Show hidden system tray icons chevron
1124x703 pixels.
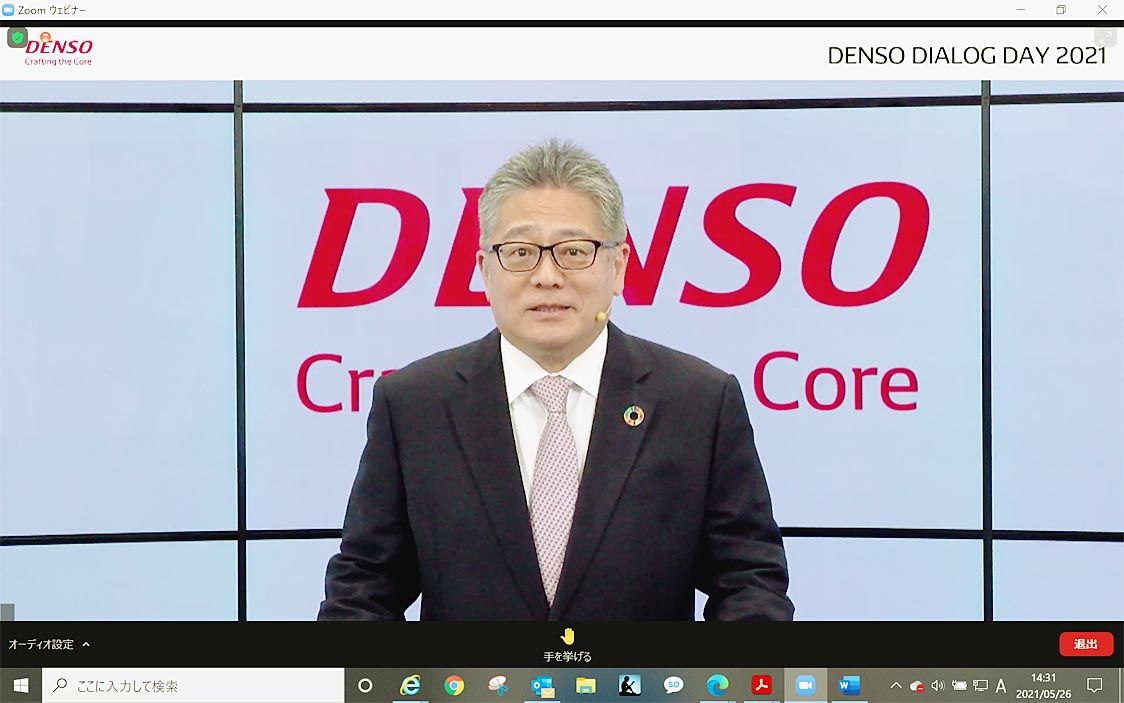point(895,685)
